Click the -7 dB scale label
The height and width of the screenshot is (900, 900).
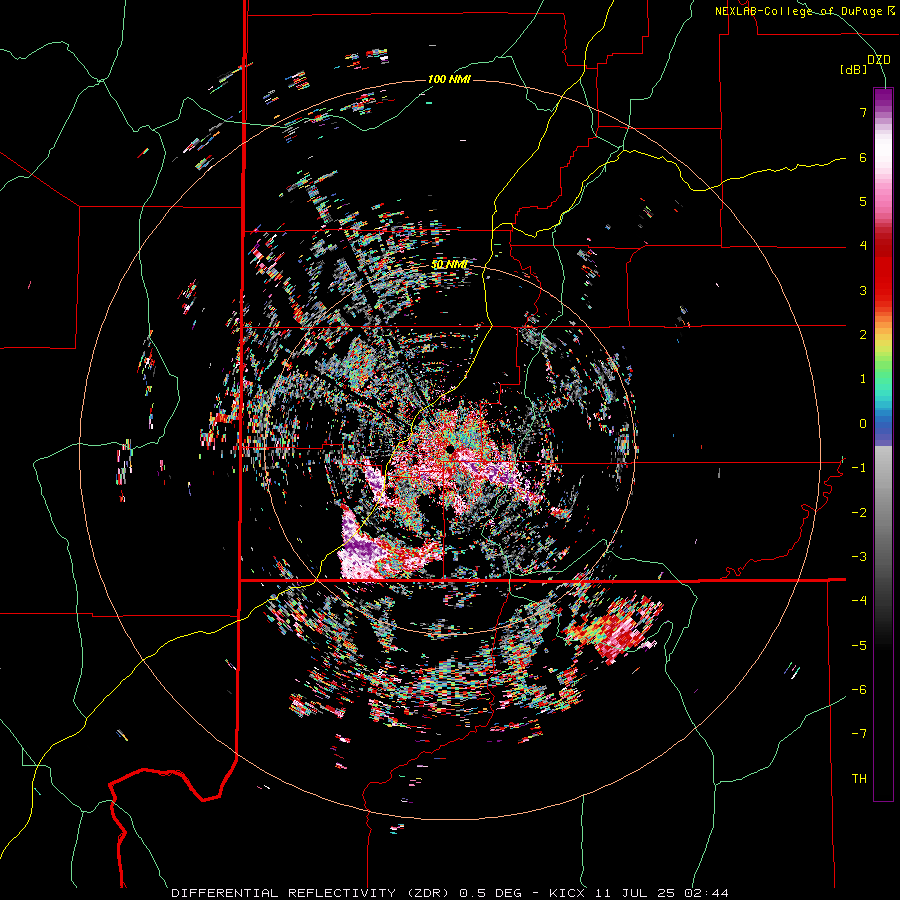tap(859, 734)
